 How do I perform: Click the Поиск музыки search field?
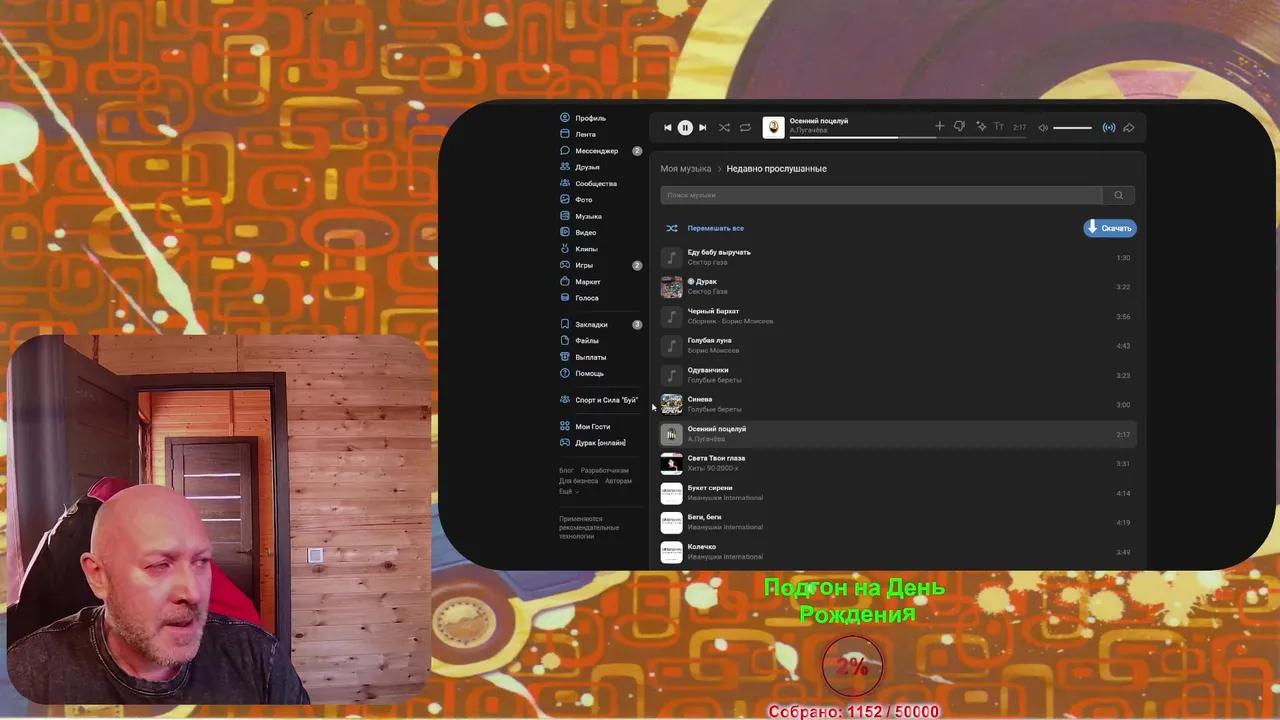point(881,195)
